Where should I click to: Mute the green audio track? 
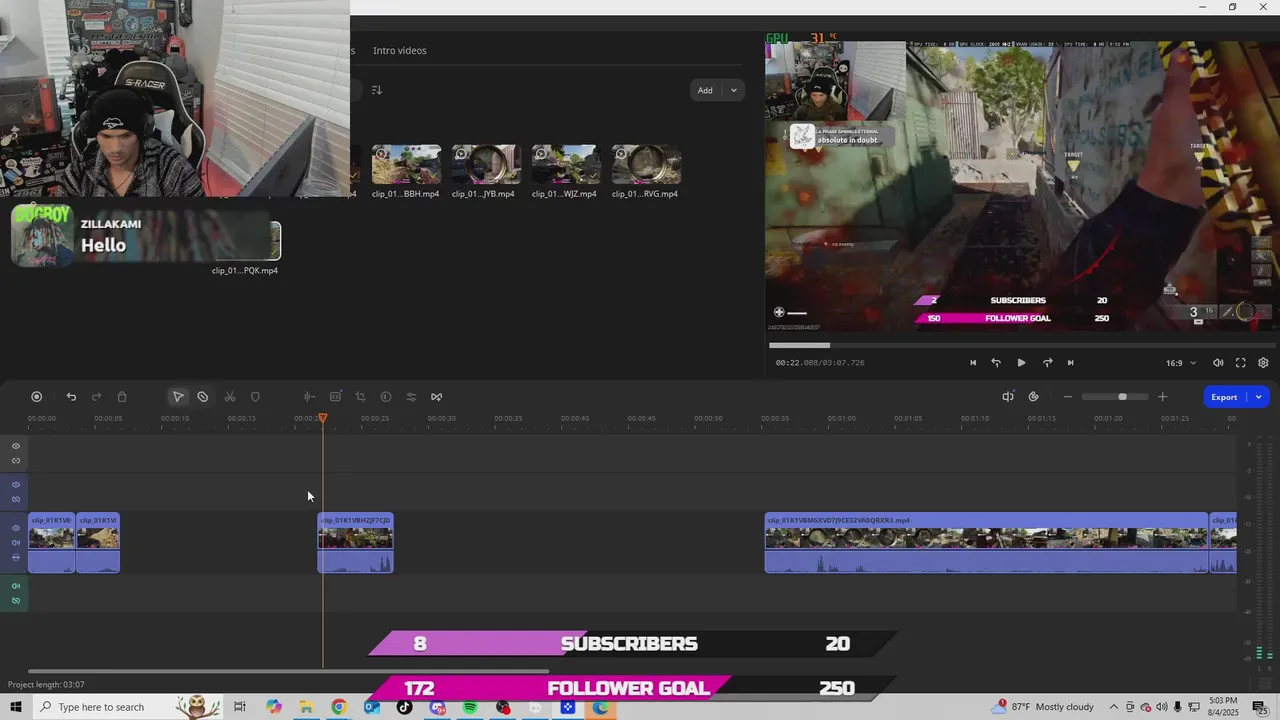16,586
